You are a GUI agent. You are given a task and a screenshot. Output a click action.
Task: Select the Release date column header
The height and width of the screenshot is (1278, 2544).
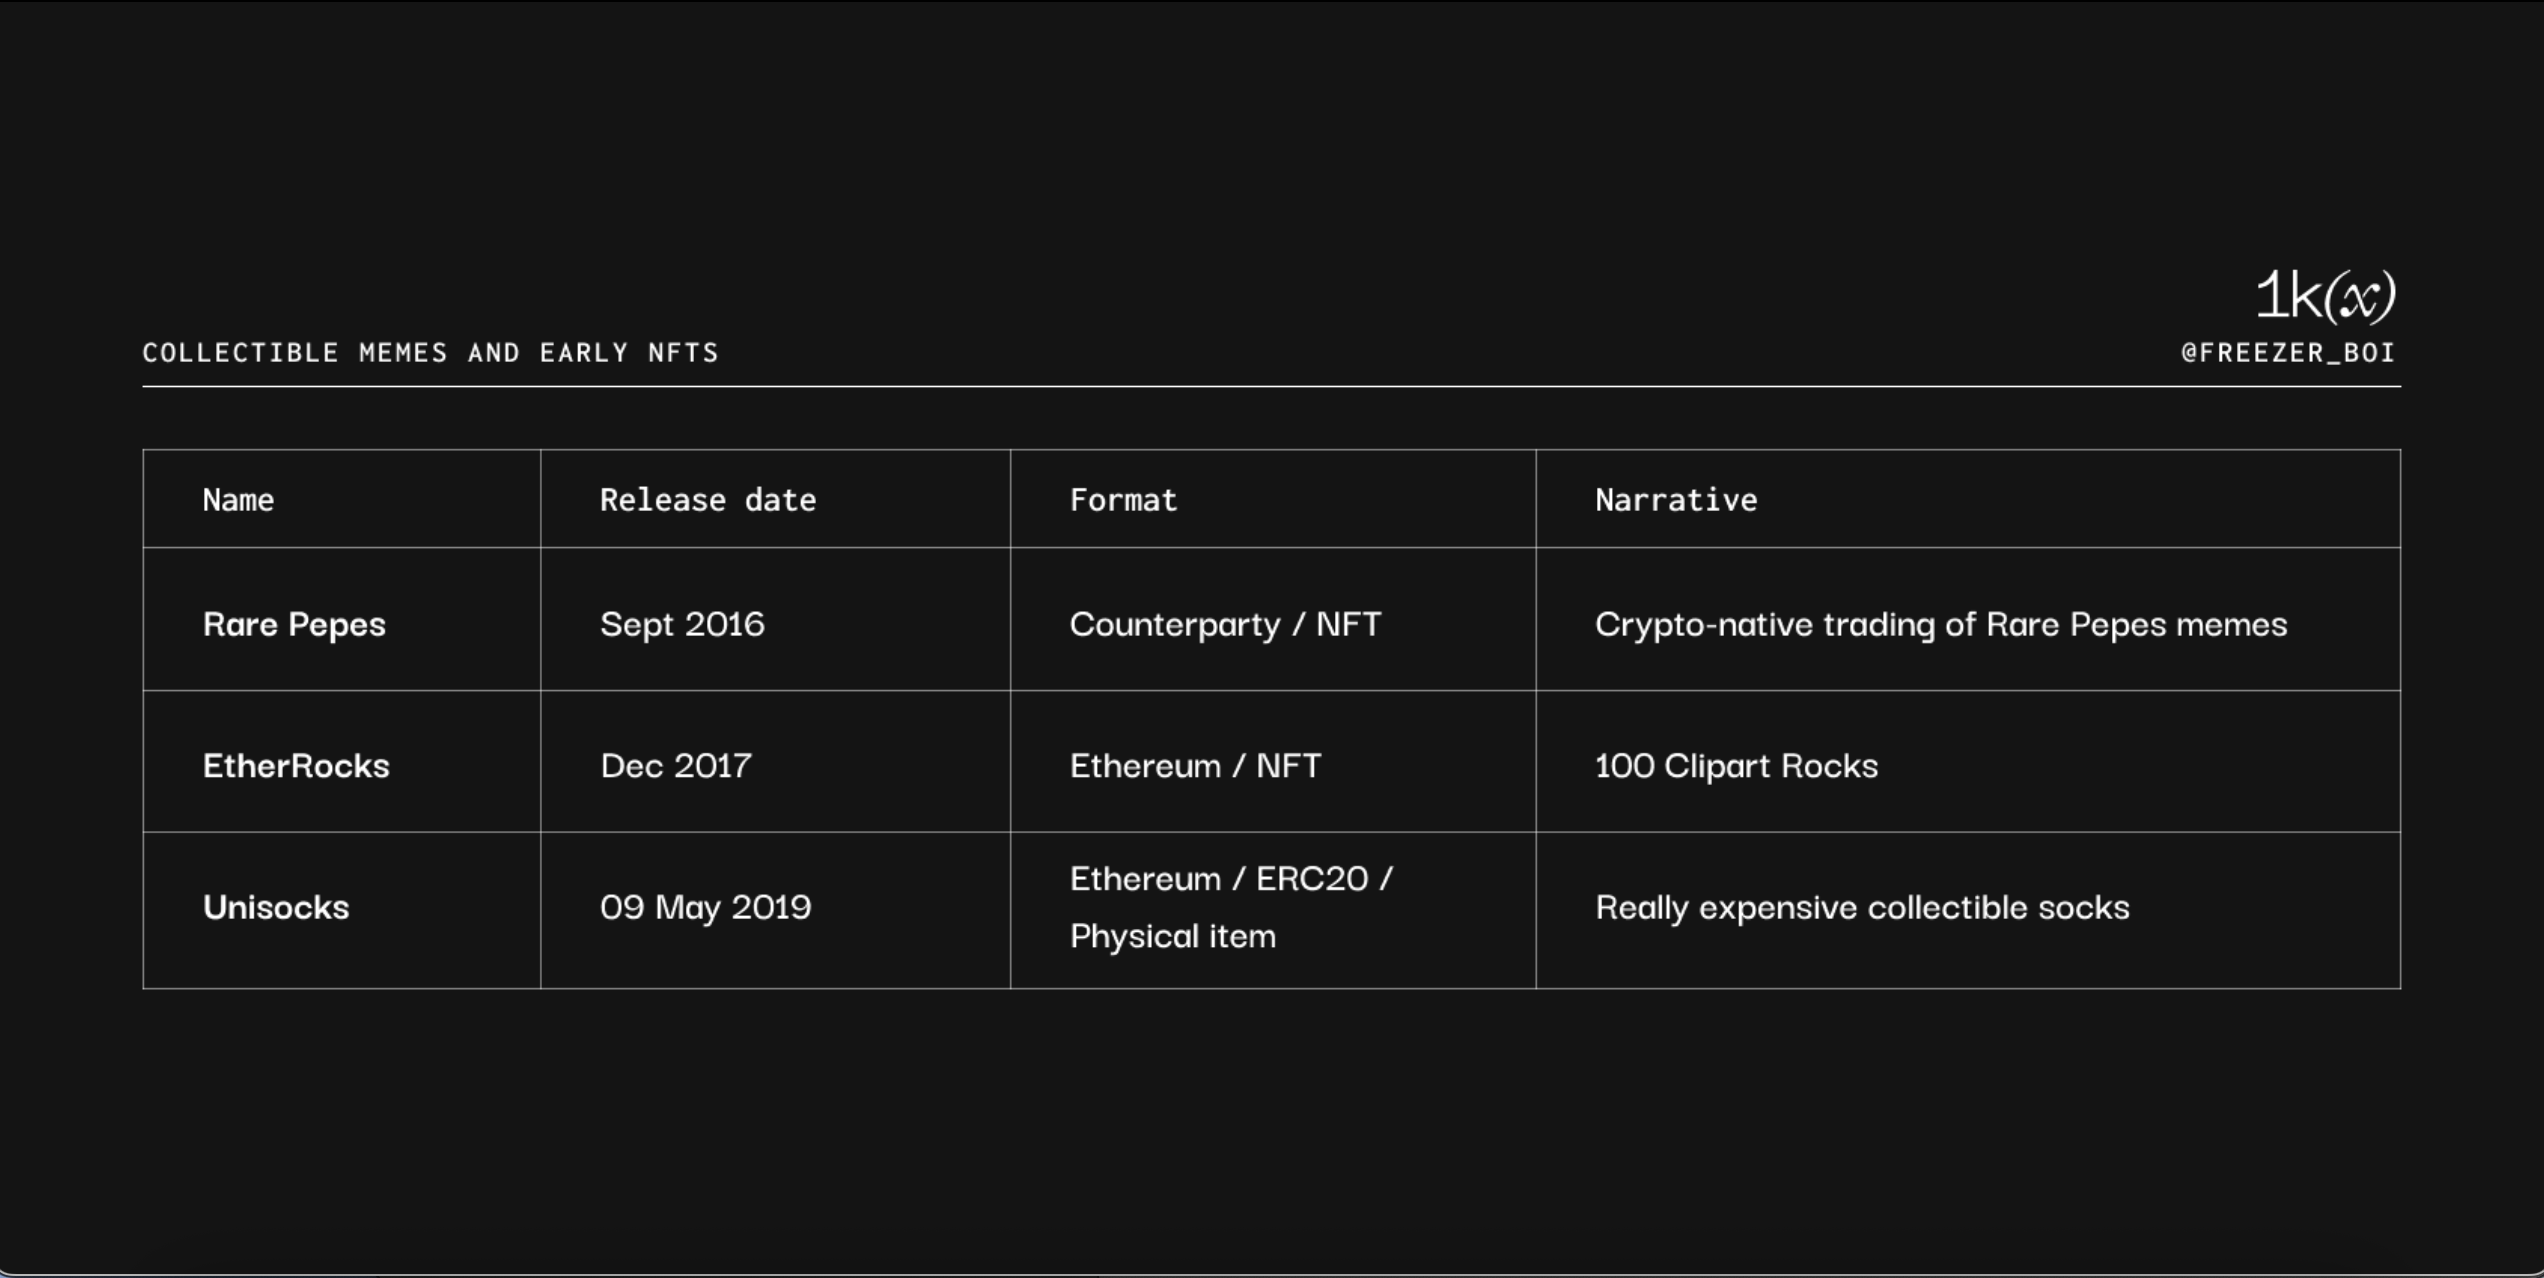coord(708,500)
